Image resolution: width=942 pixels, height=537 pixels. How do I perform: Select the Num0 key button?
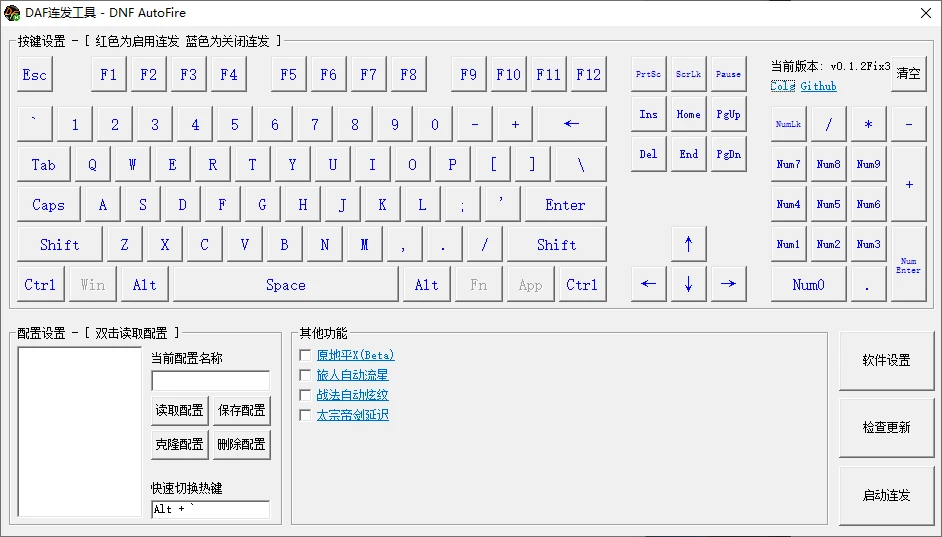809,284
